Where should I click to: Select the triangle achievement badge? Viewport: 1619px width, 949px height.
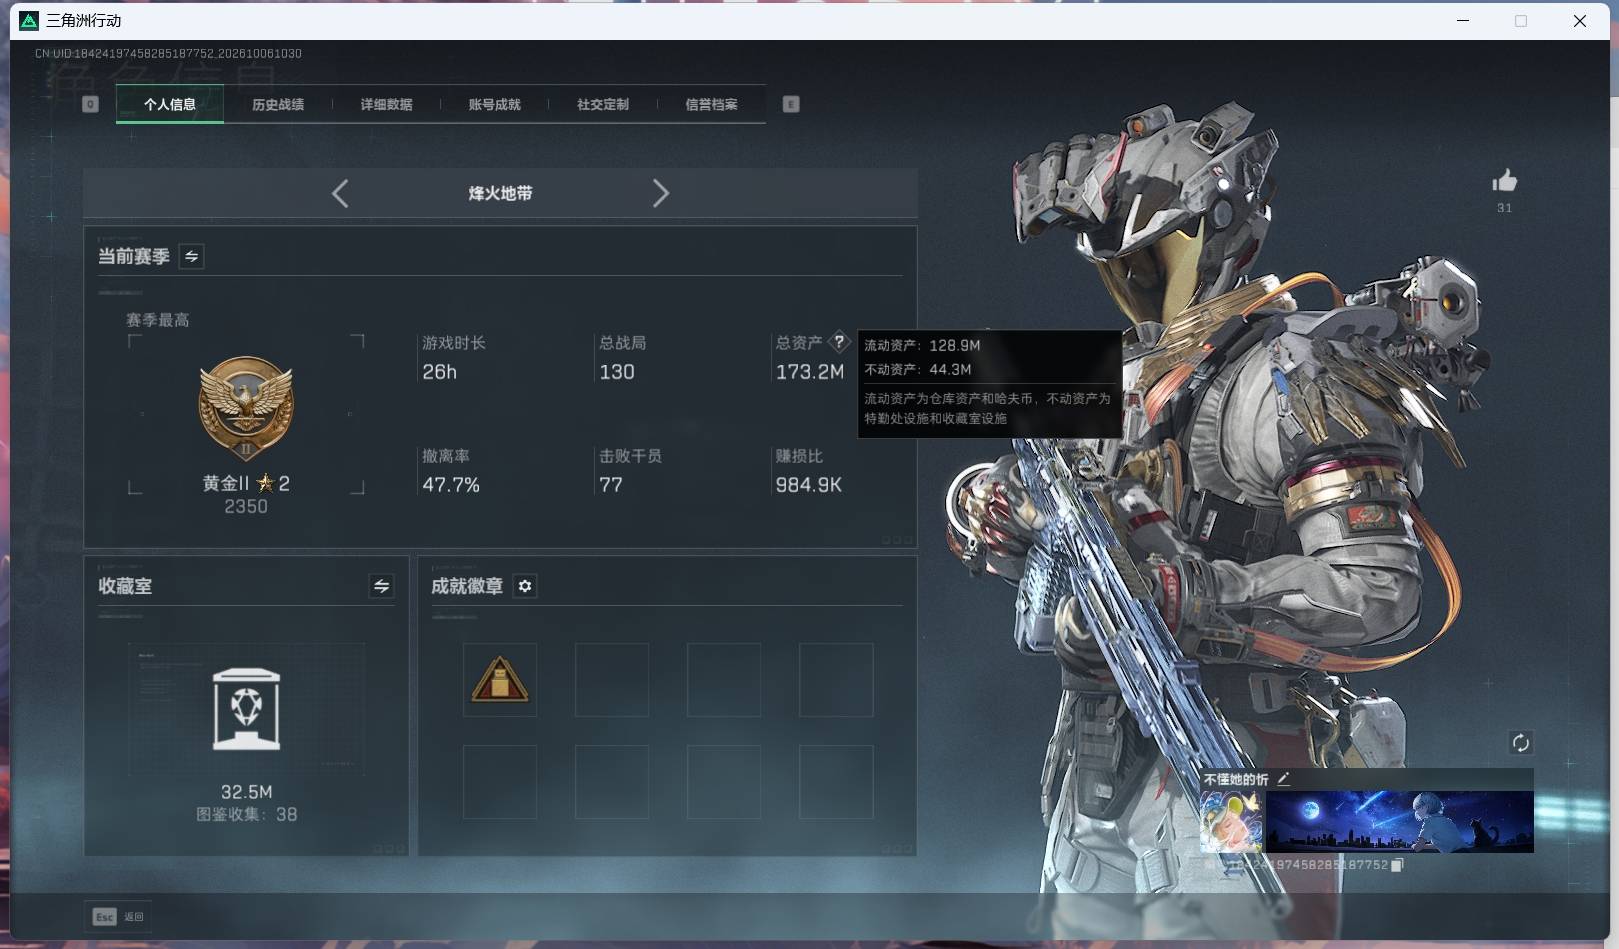[499, 680]
